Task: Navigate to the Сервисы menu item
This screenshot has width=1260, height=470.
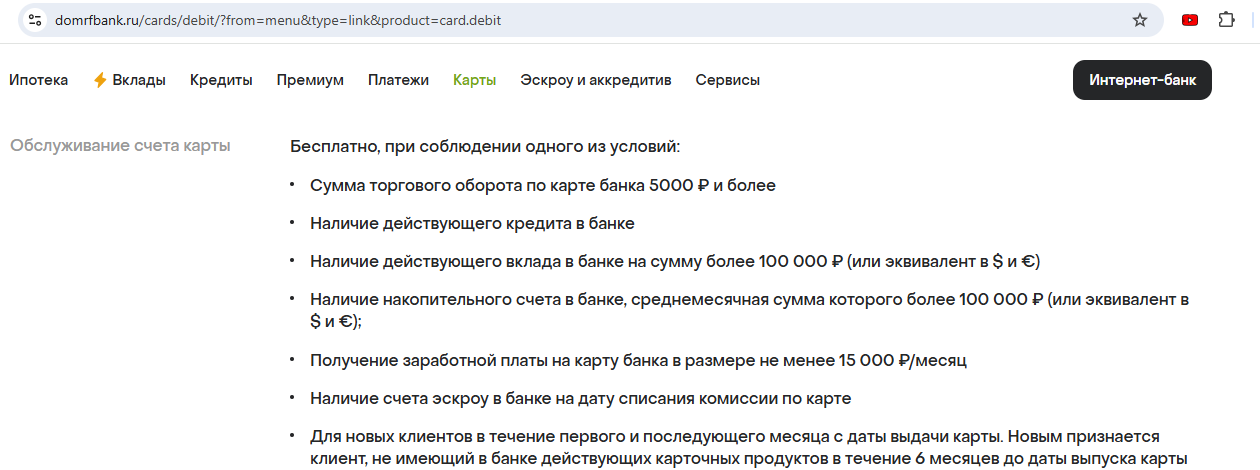Action: 727,80
